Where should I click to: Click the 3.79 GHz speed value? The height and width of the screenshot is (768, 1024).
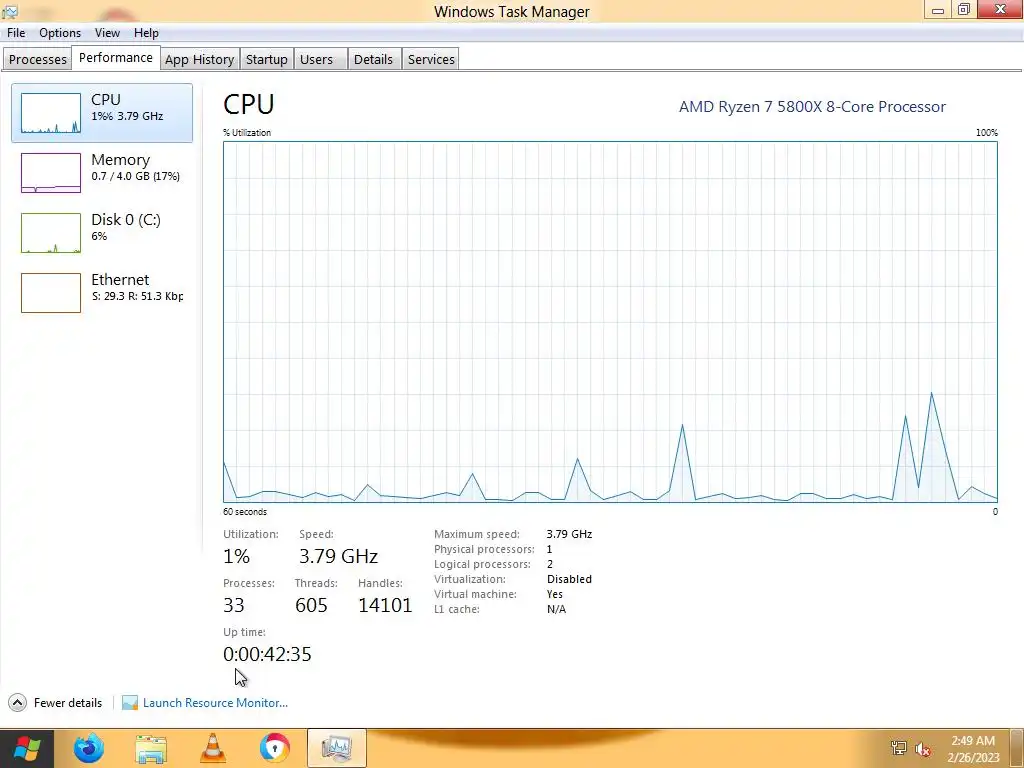click(x=338, y=556)
